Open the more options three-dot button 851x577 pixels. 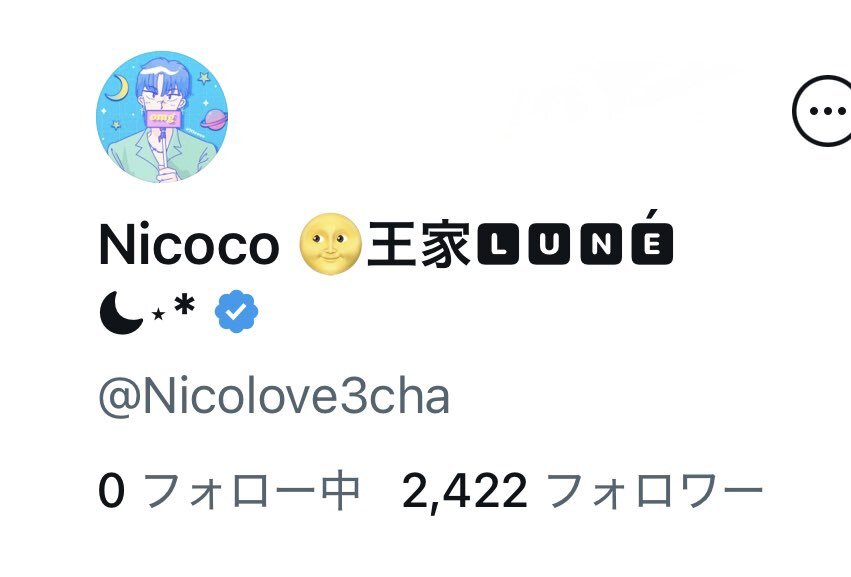point(825,111)
